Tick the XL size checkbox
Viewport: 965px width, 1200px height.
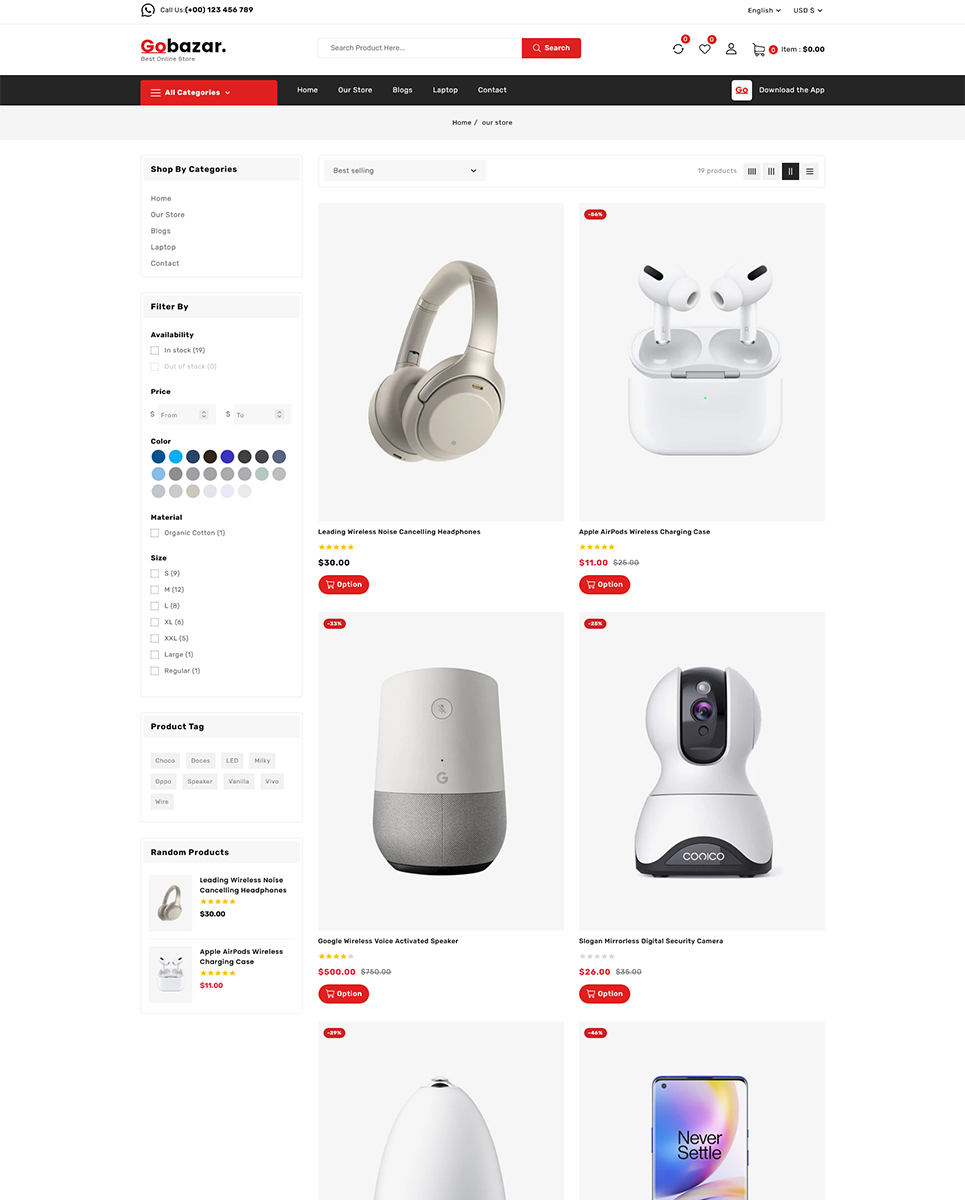[x=155, y=622]
